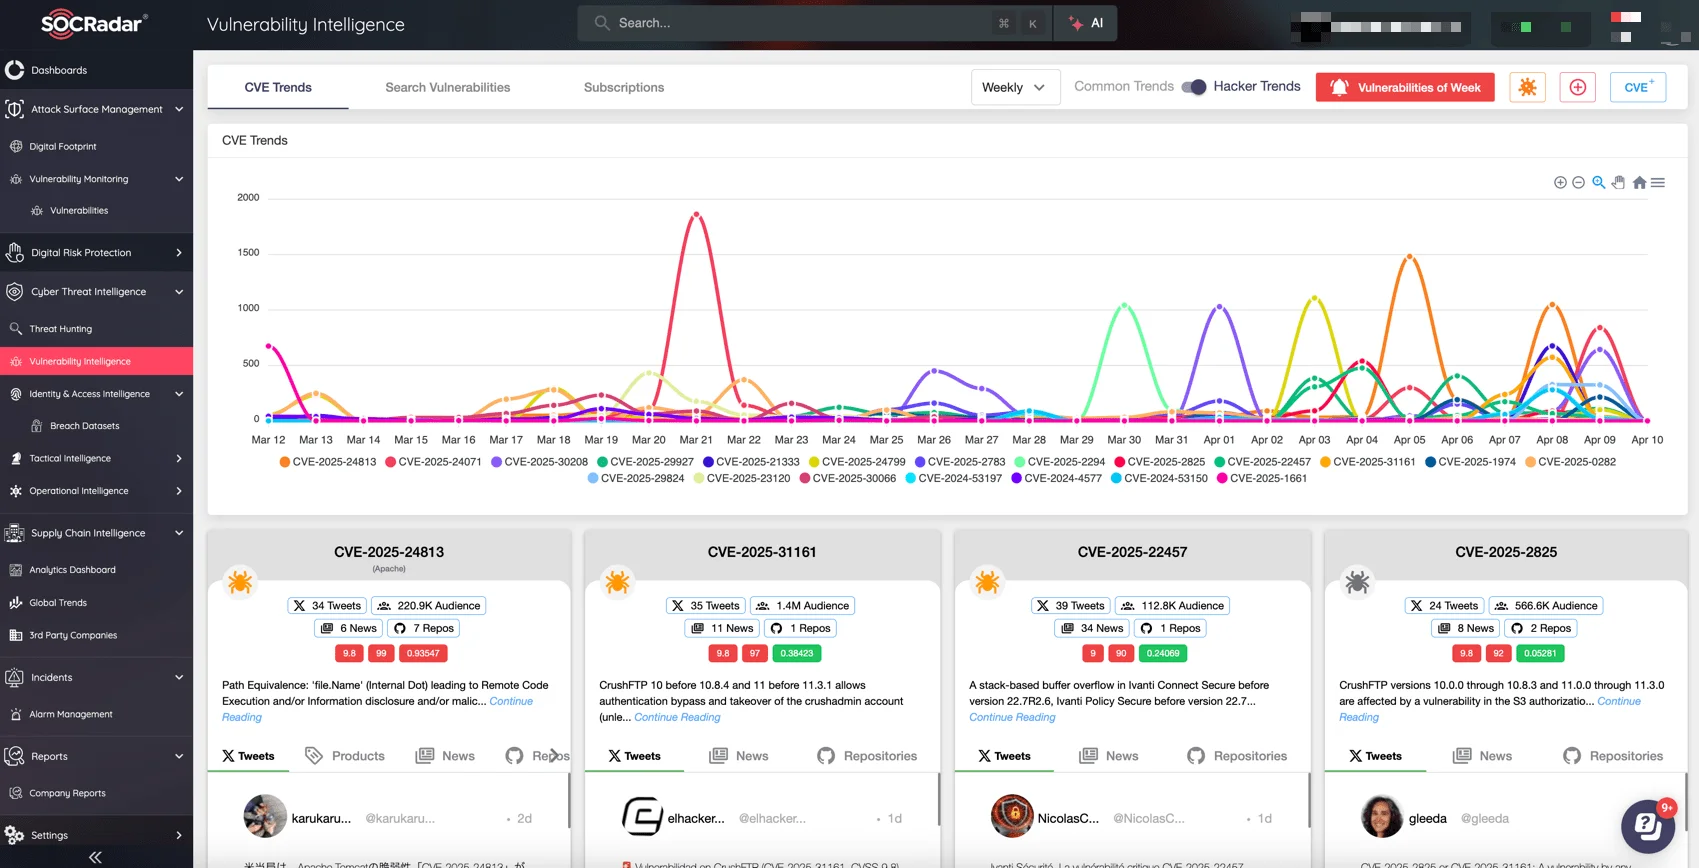Screen dimensions: 1699x868
Task: Expand Tactical Intelligence submenu
Action: [x=96, y=458]
